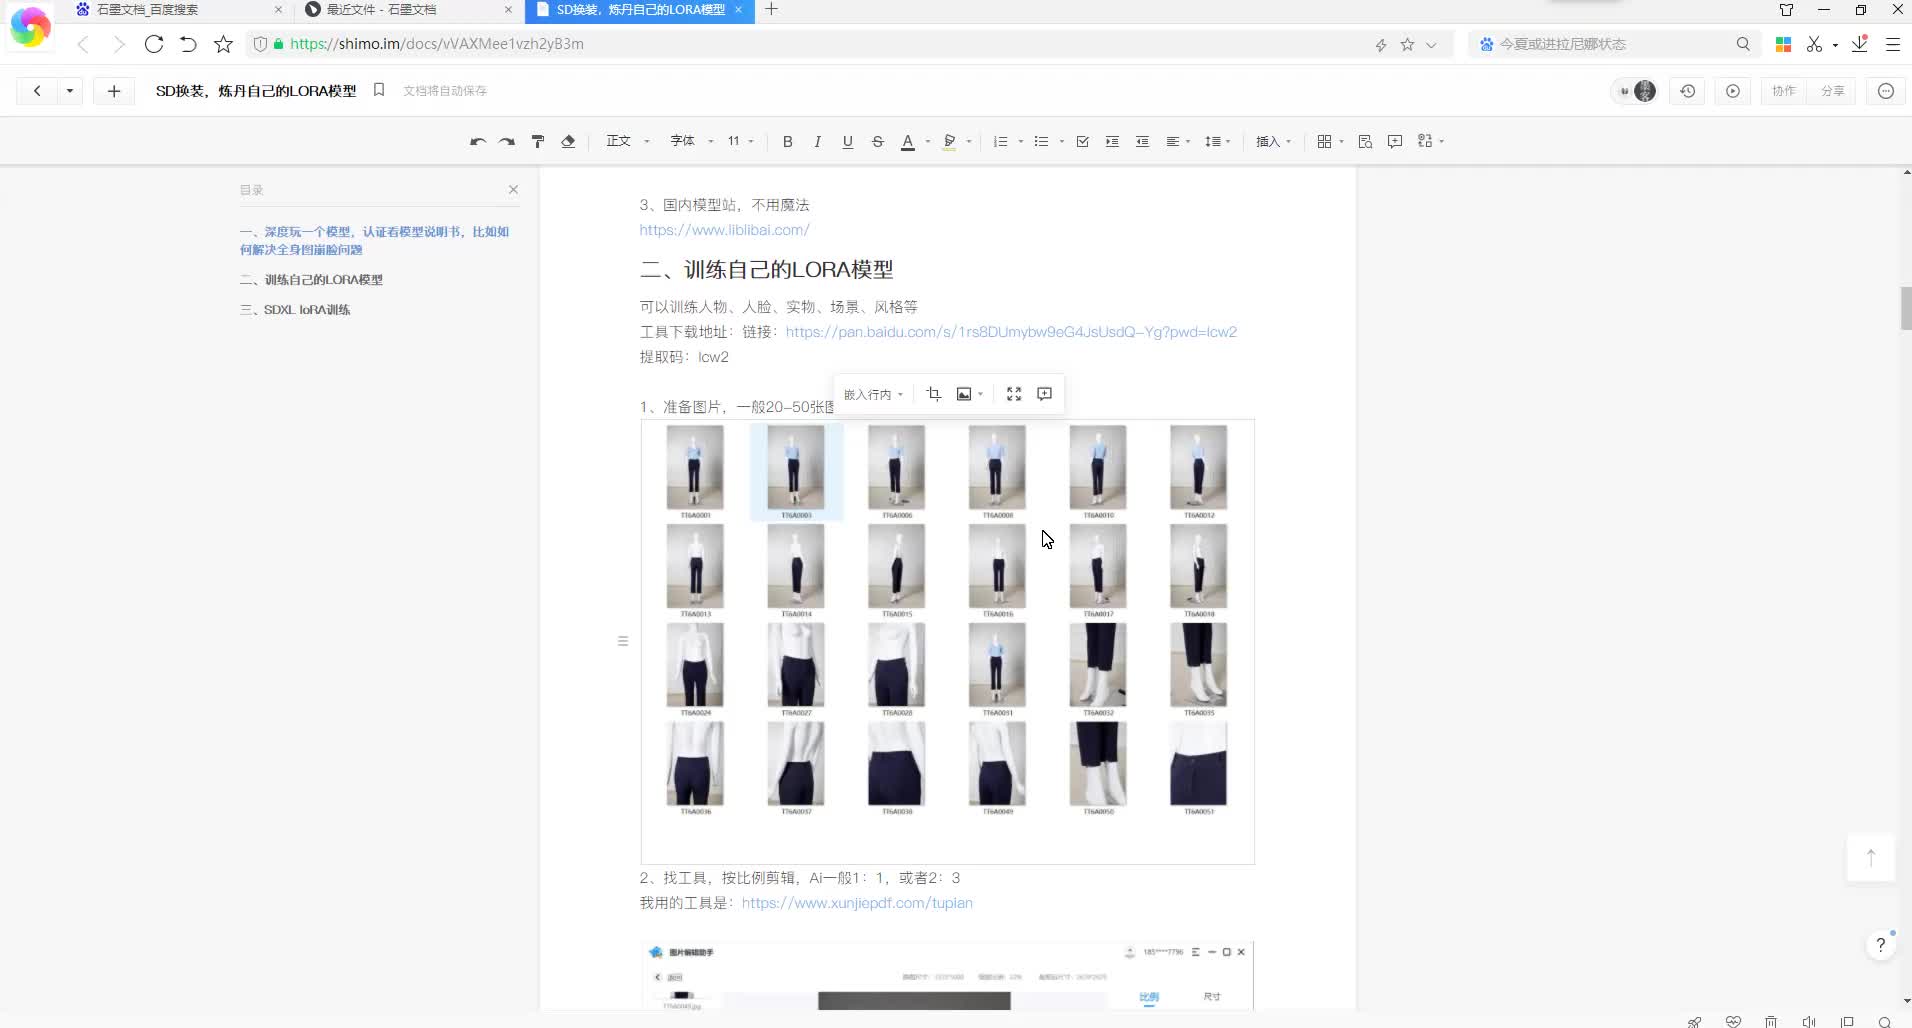The height and width of the screenshot is (1028, 1912).
Task: Open find and replace tool
Action: tap(1365, 141)
